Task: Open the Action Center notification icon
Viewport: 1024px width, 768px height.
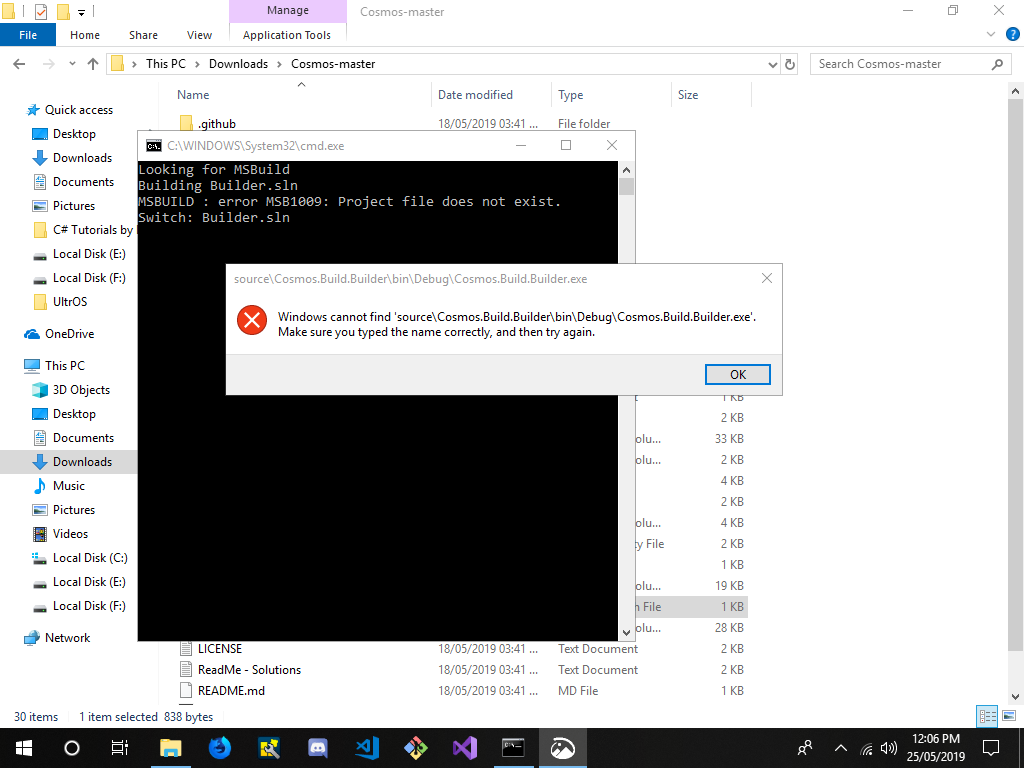Action: (991, 748)
